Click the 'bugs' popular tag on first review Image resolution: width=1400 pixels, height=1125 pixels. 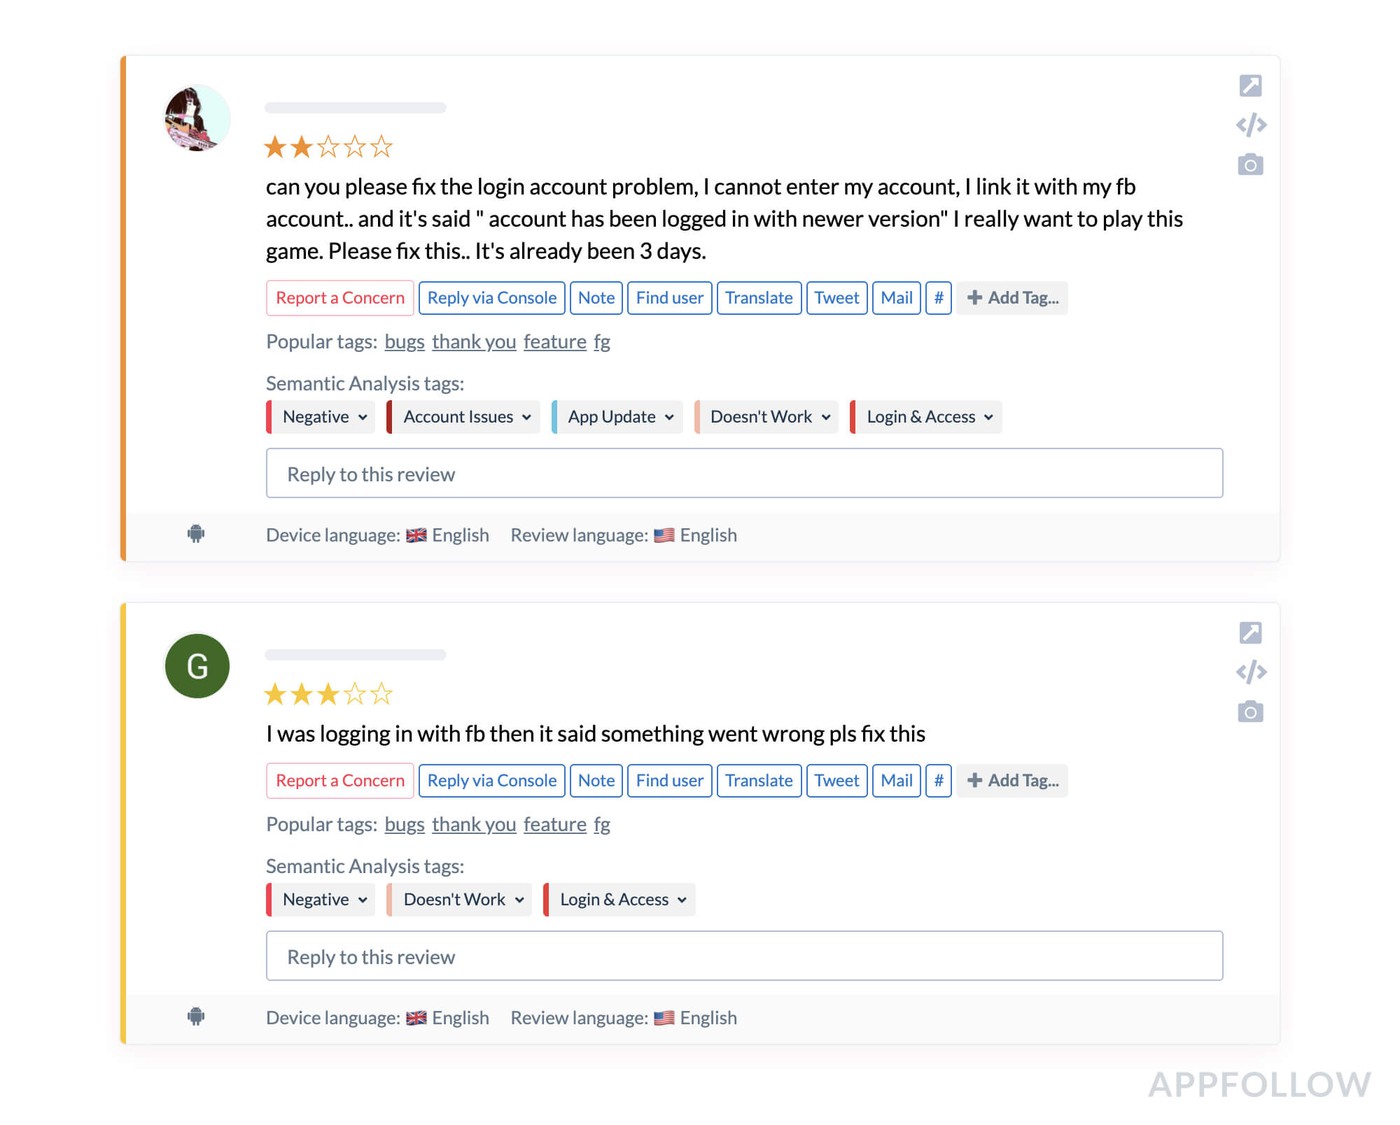(x=404, y=342)
